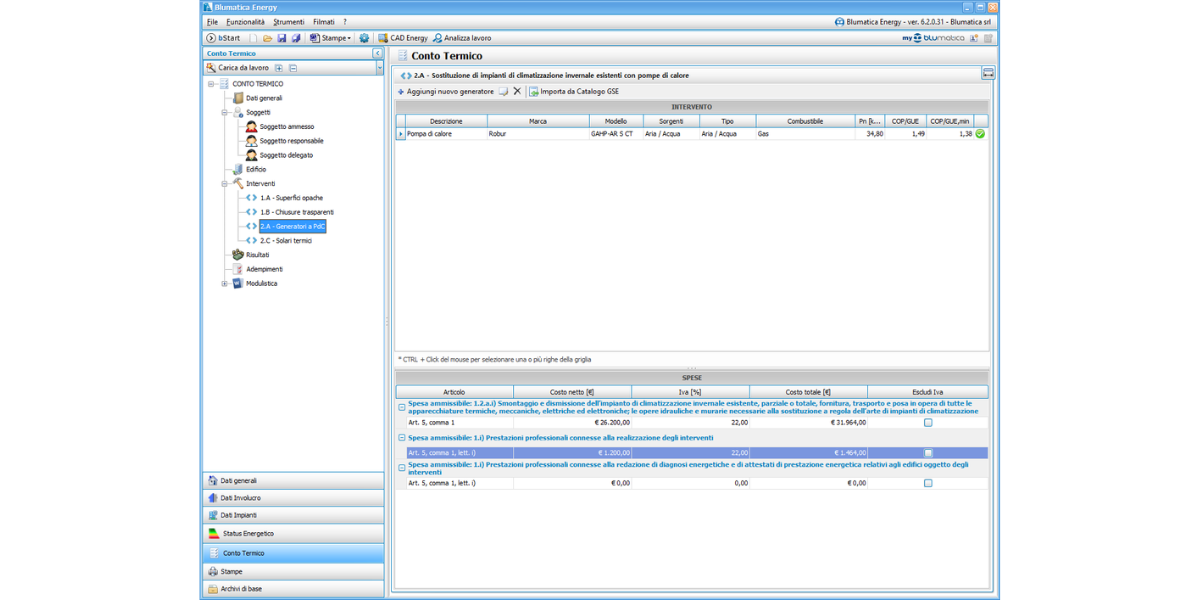Click the notes icon at toolbar far right
The width and height of the screenshot is (1200, 600).
(x=988, y=38)
